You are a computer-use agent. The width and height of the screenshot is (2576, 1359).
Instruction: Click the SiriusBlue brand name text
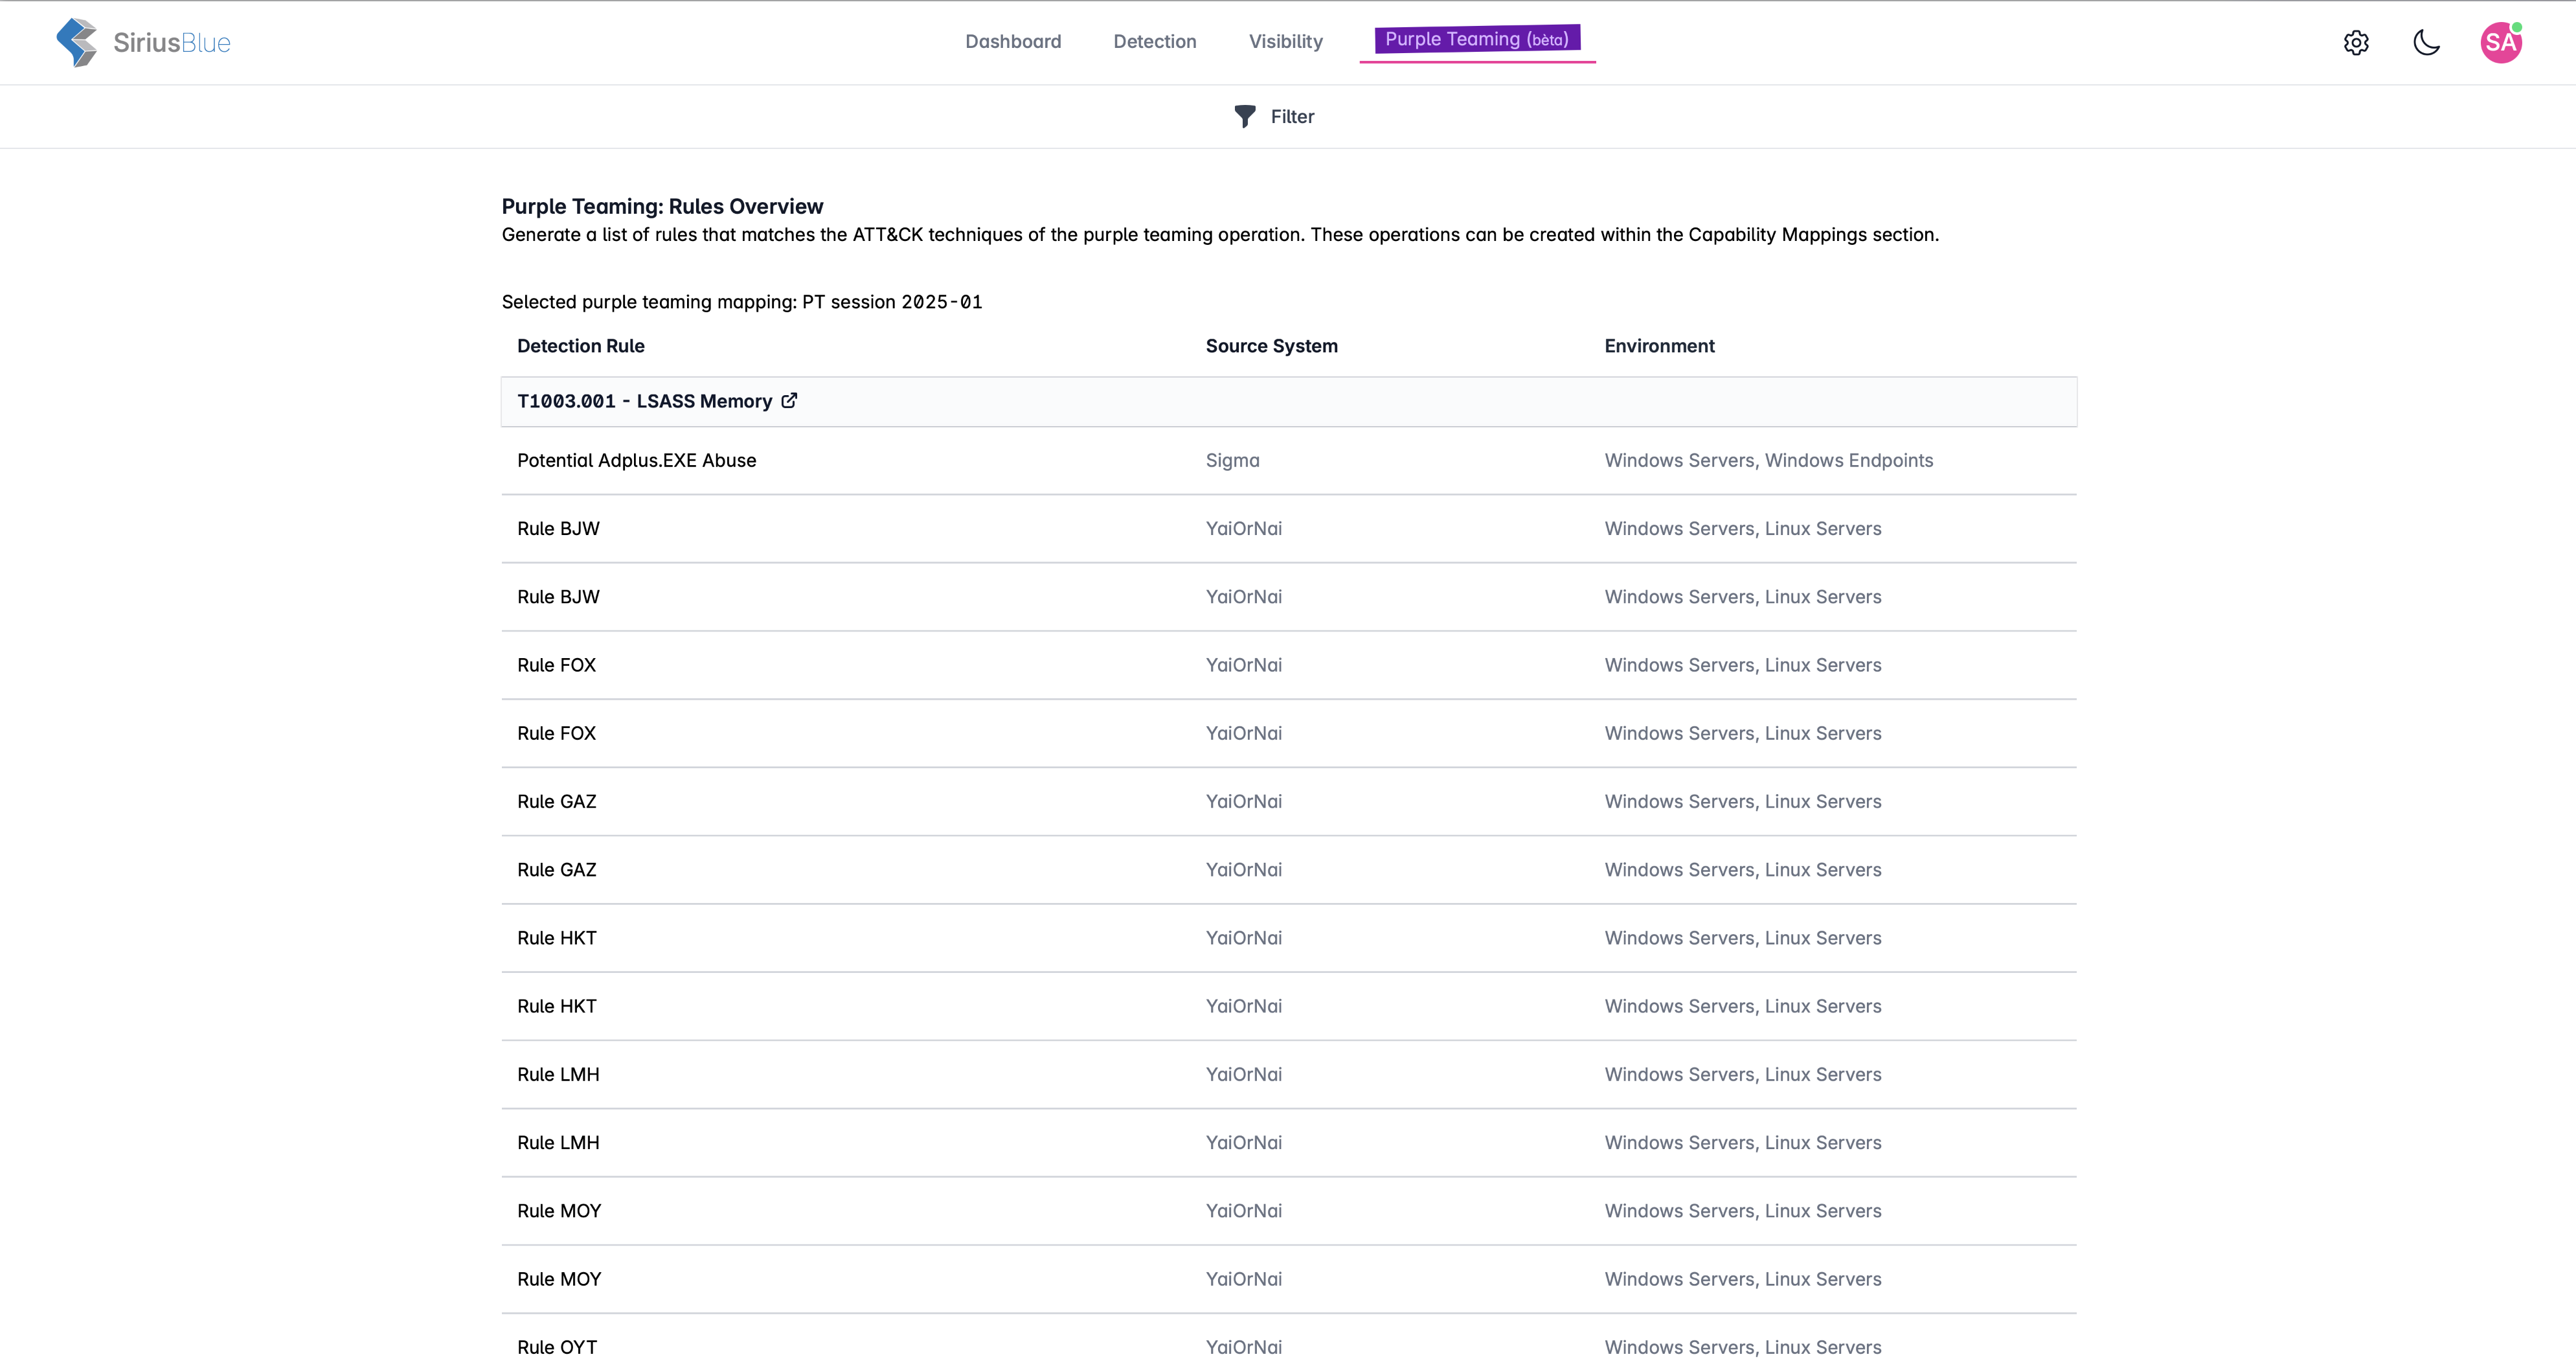coord(171,43)
